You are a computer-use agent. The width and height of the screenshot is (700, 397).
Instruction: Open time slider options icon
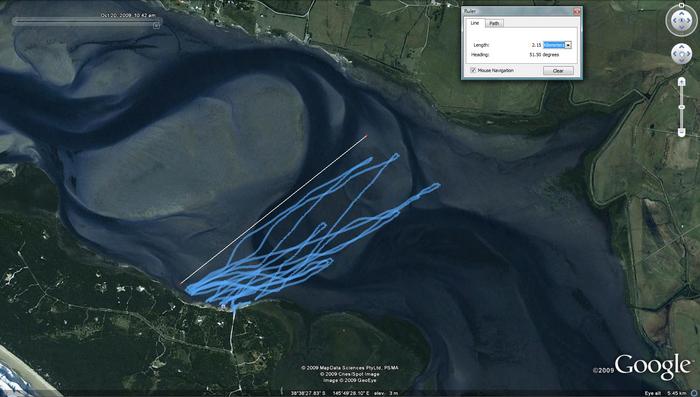click(156, 26)
